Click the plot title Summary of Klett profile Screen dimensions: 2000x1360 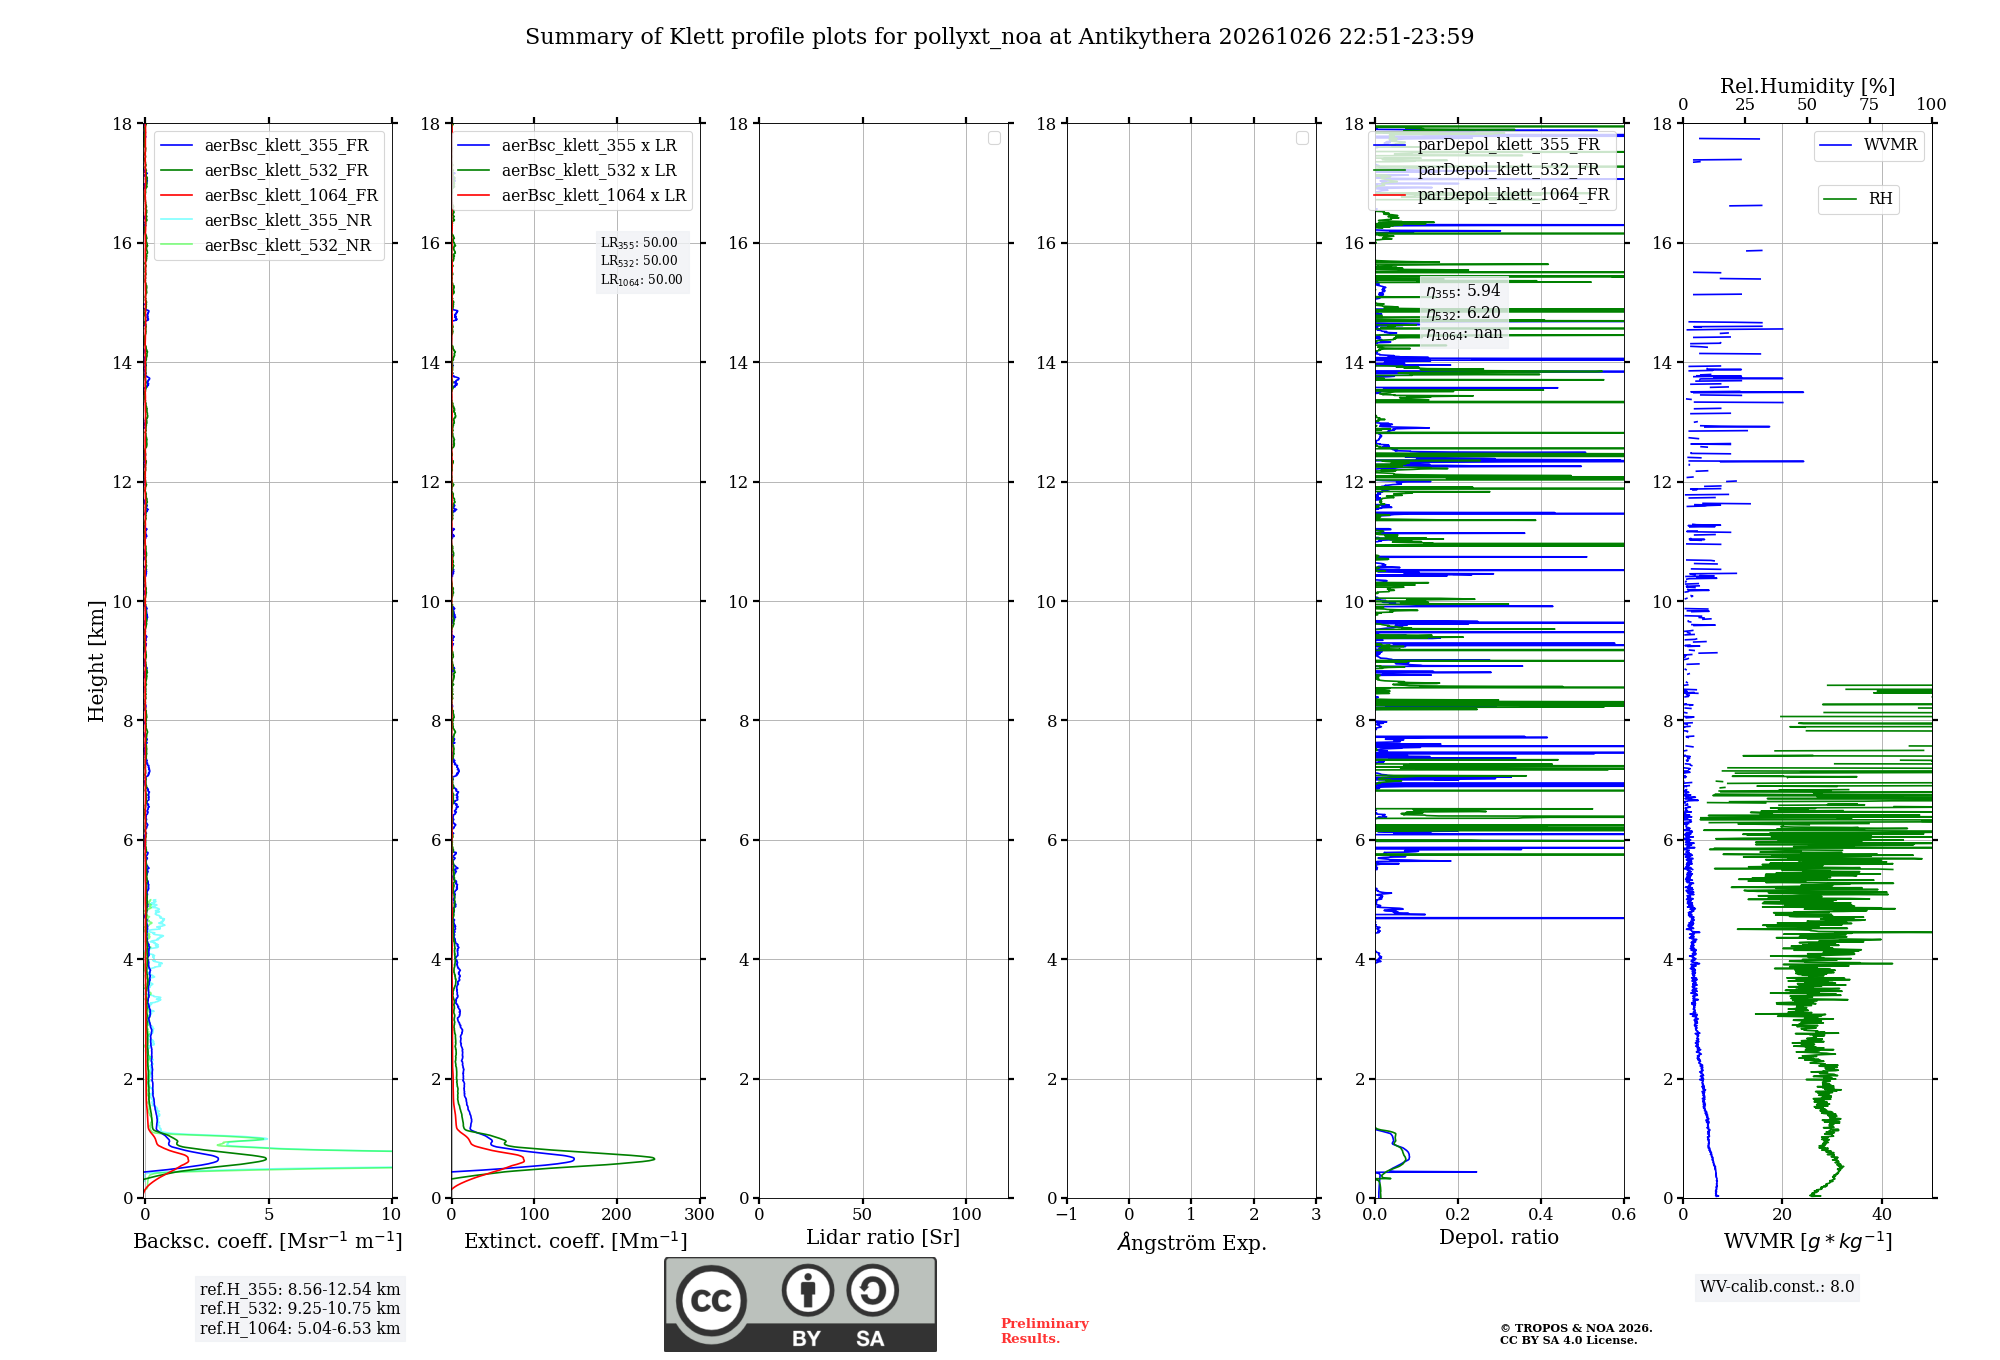[1000, 37]
